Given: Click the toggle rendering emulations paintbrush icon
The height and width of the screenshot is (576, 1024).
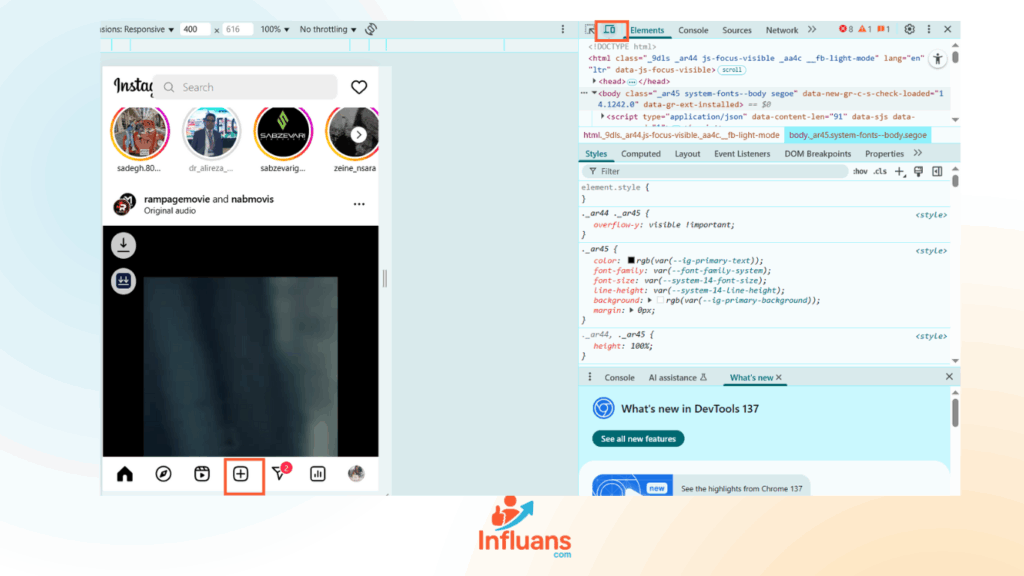Looking at the screenshot, I should (918, 171).
